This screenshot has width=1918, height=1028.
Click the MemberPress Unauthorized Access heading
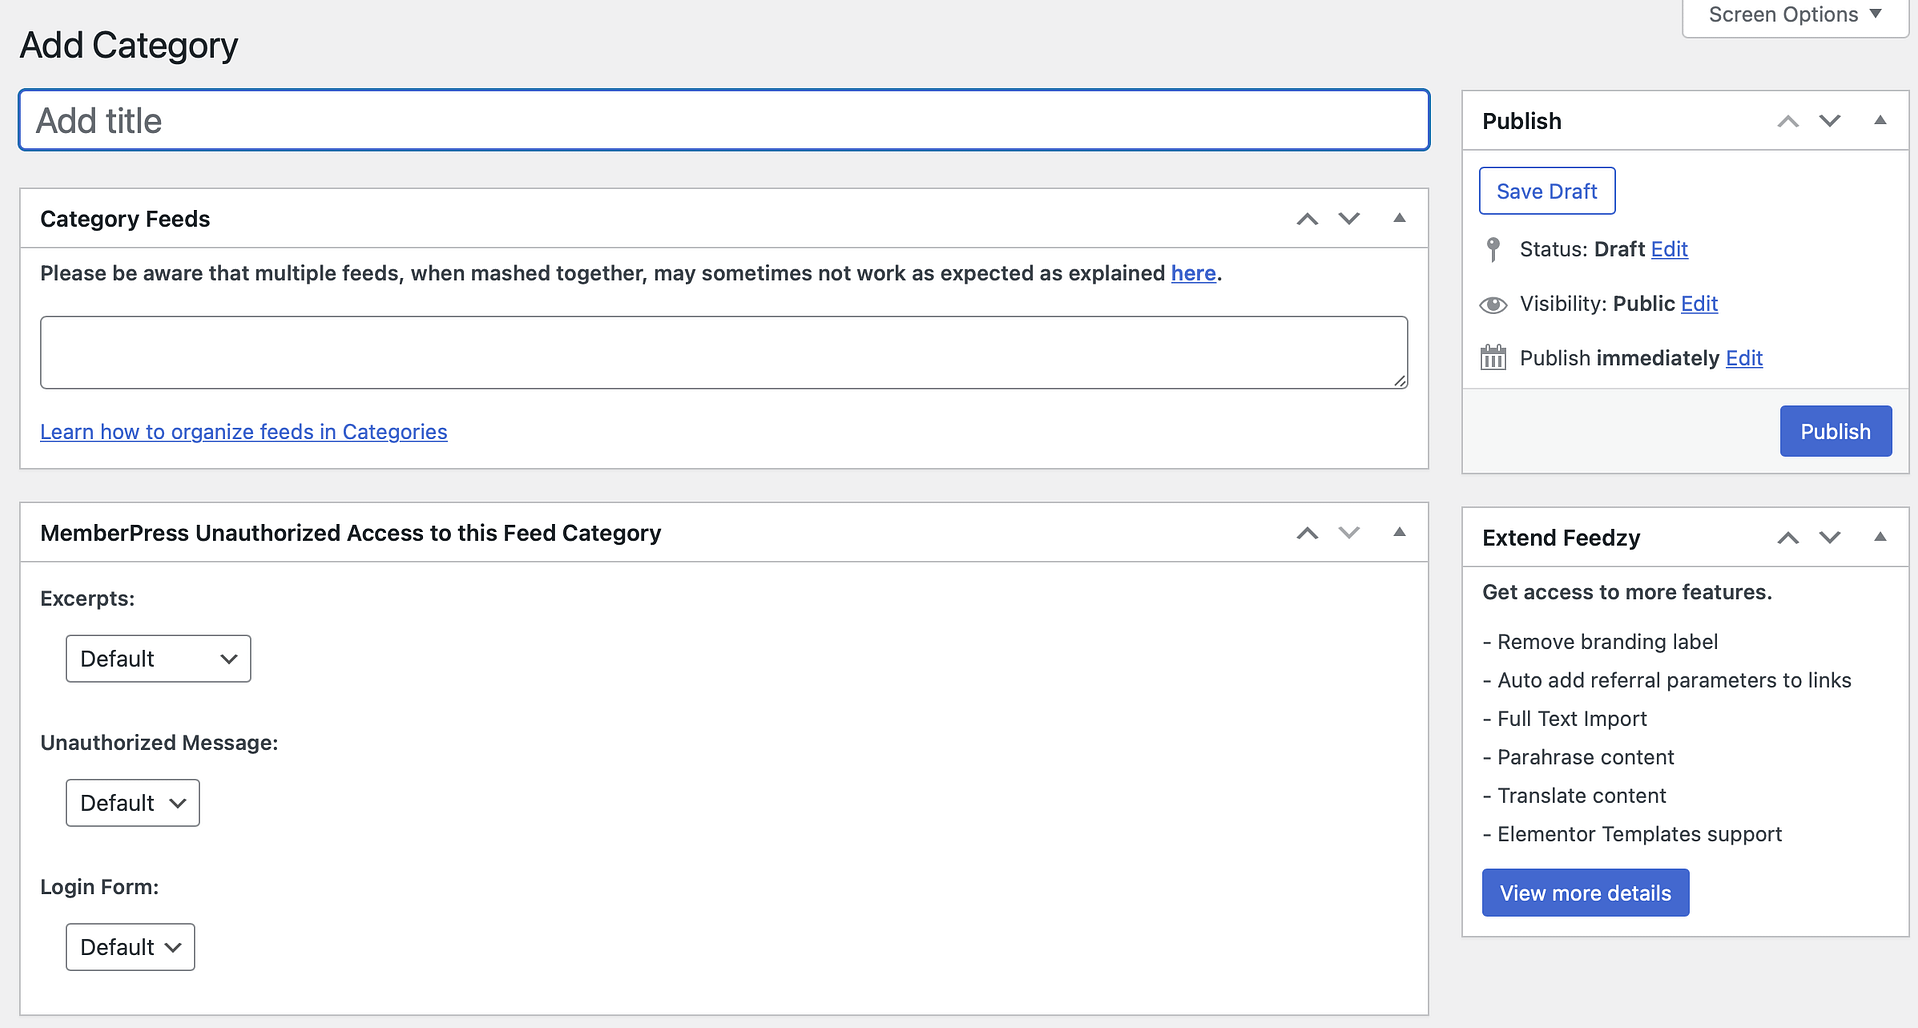351,533
